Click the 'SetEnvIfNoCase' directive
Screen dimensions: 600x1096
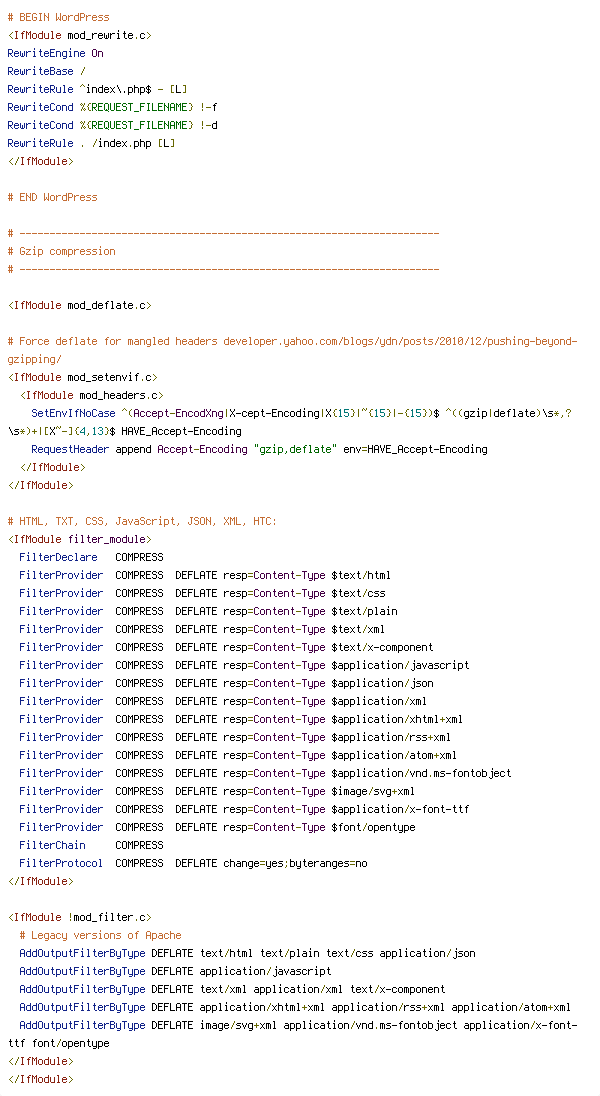click(x=73, y=413)
